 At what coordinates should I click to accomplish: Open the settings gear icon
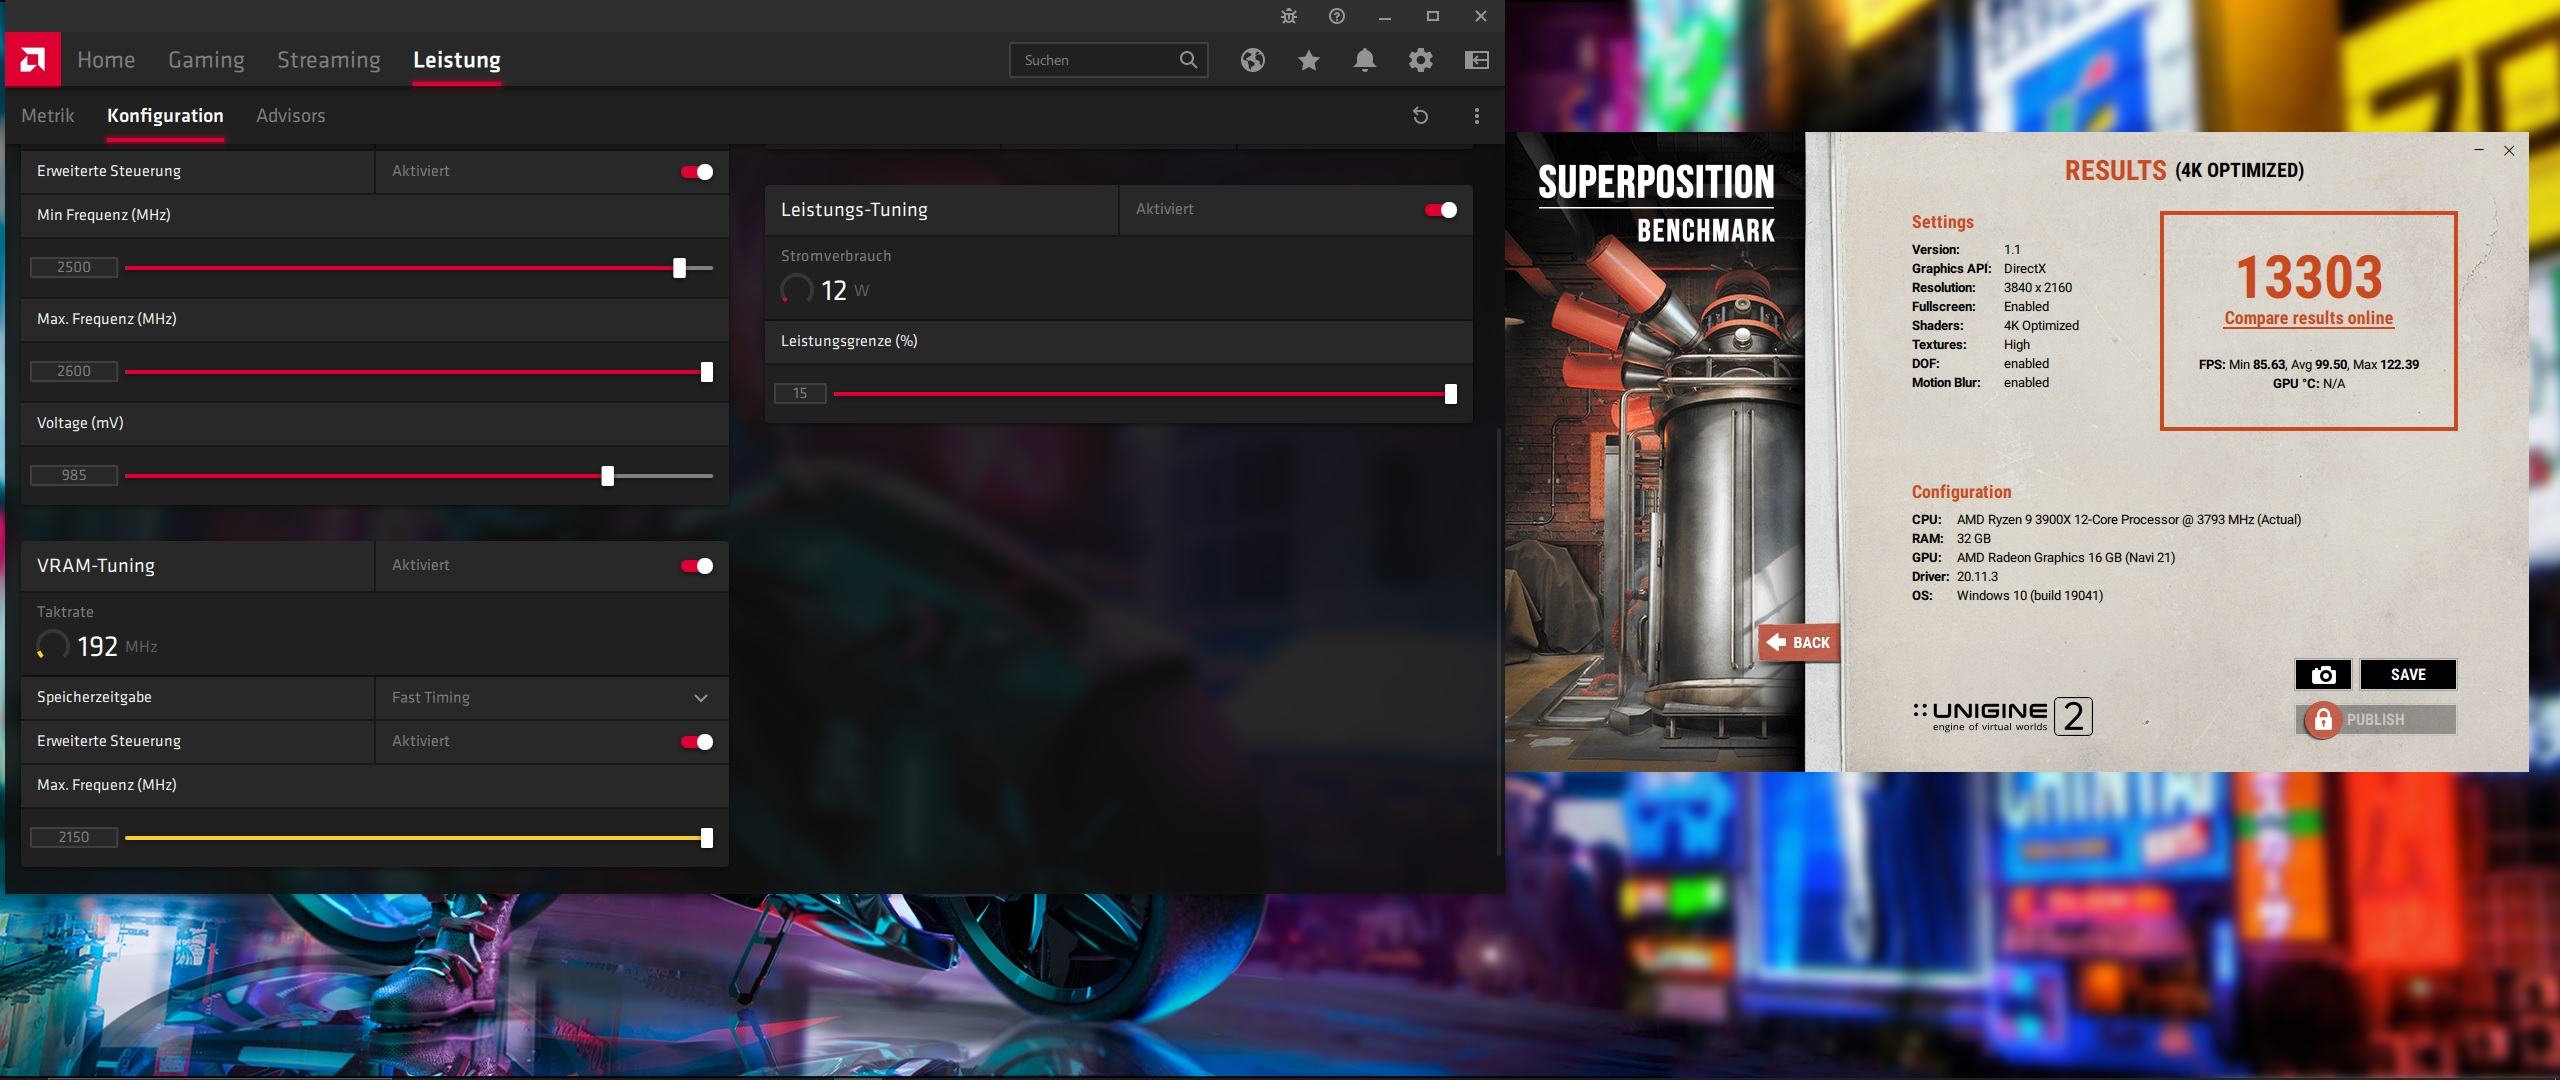(x=1421, y=60)
